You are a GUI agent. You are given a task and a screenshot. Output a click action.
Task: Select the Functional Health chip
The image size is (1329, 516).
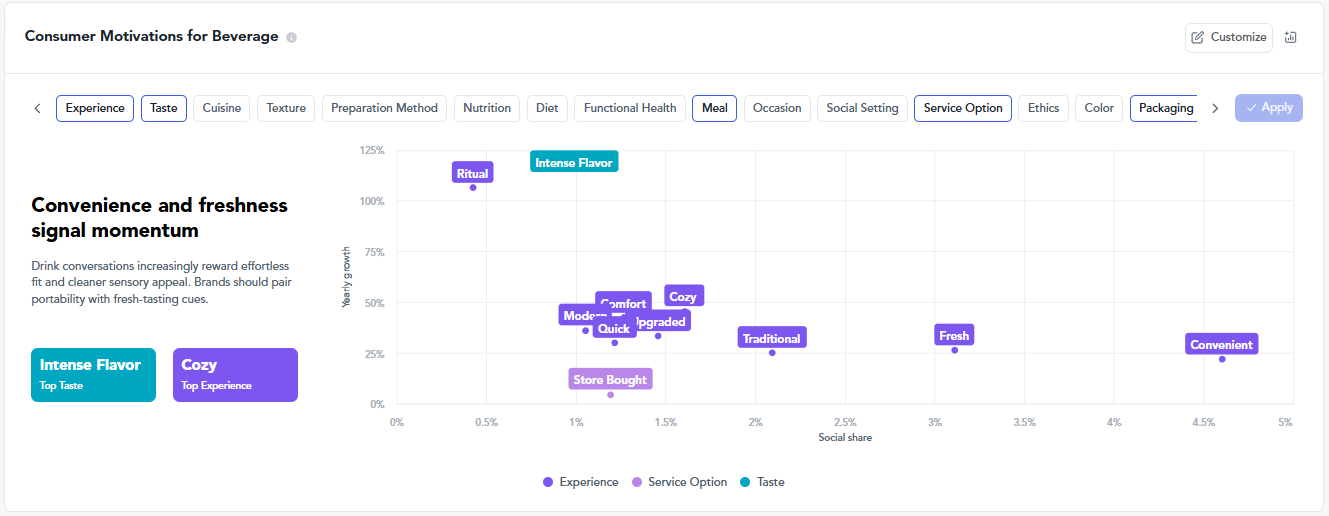click(630, 108)
